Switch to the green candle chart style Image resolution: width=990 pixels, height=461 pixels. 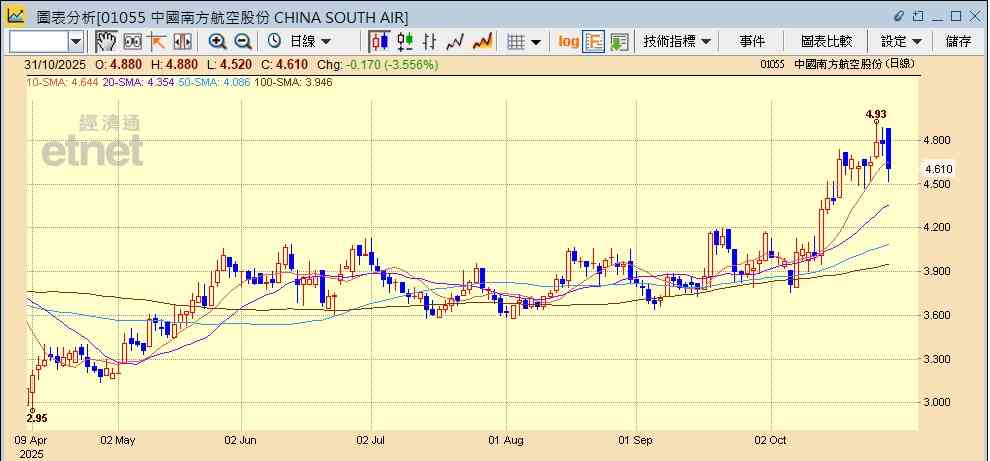pyautogui.click(x=405, y=41)
